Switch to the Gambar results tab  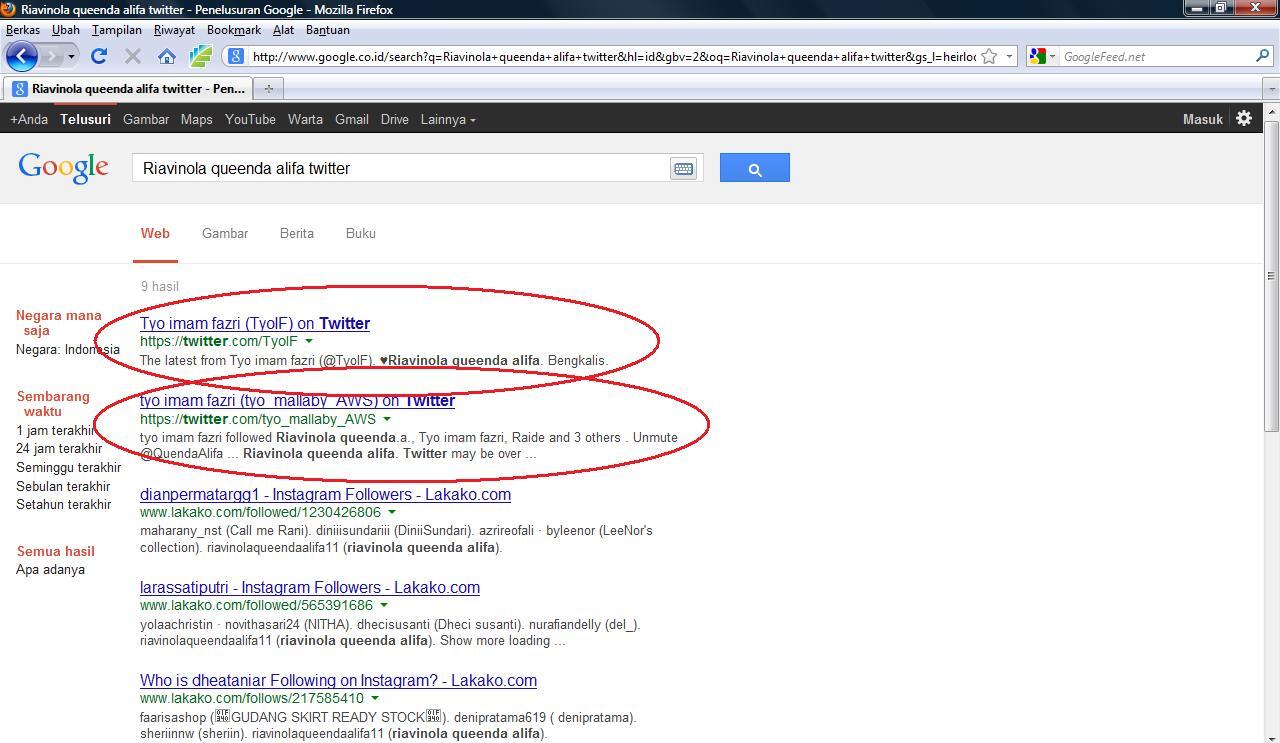225,233
